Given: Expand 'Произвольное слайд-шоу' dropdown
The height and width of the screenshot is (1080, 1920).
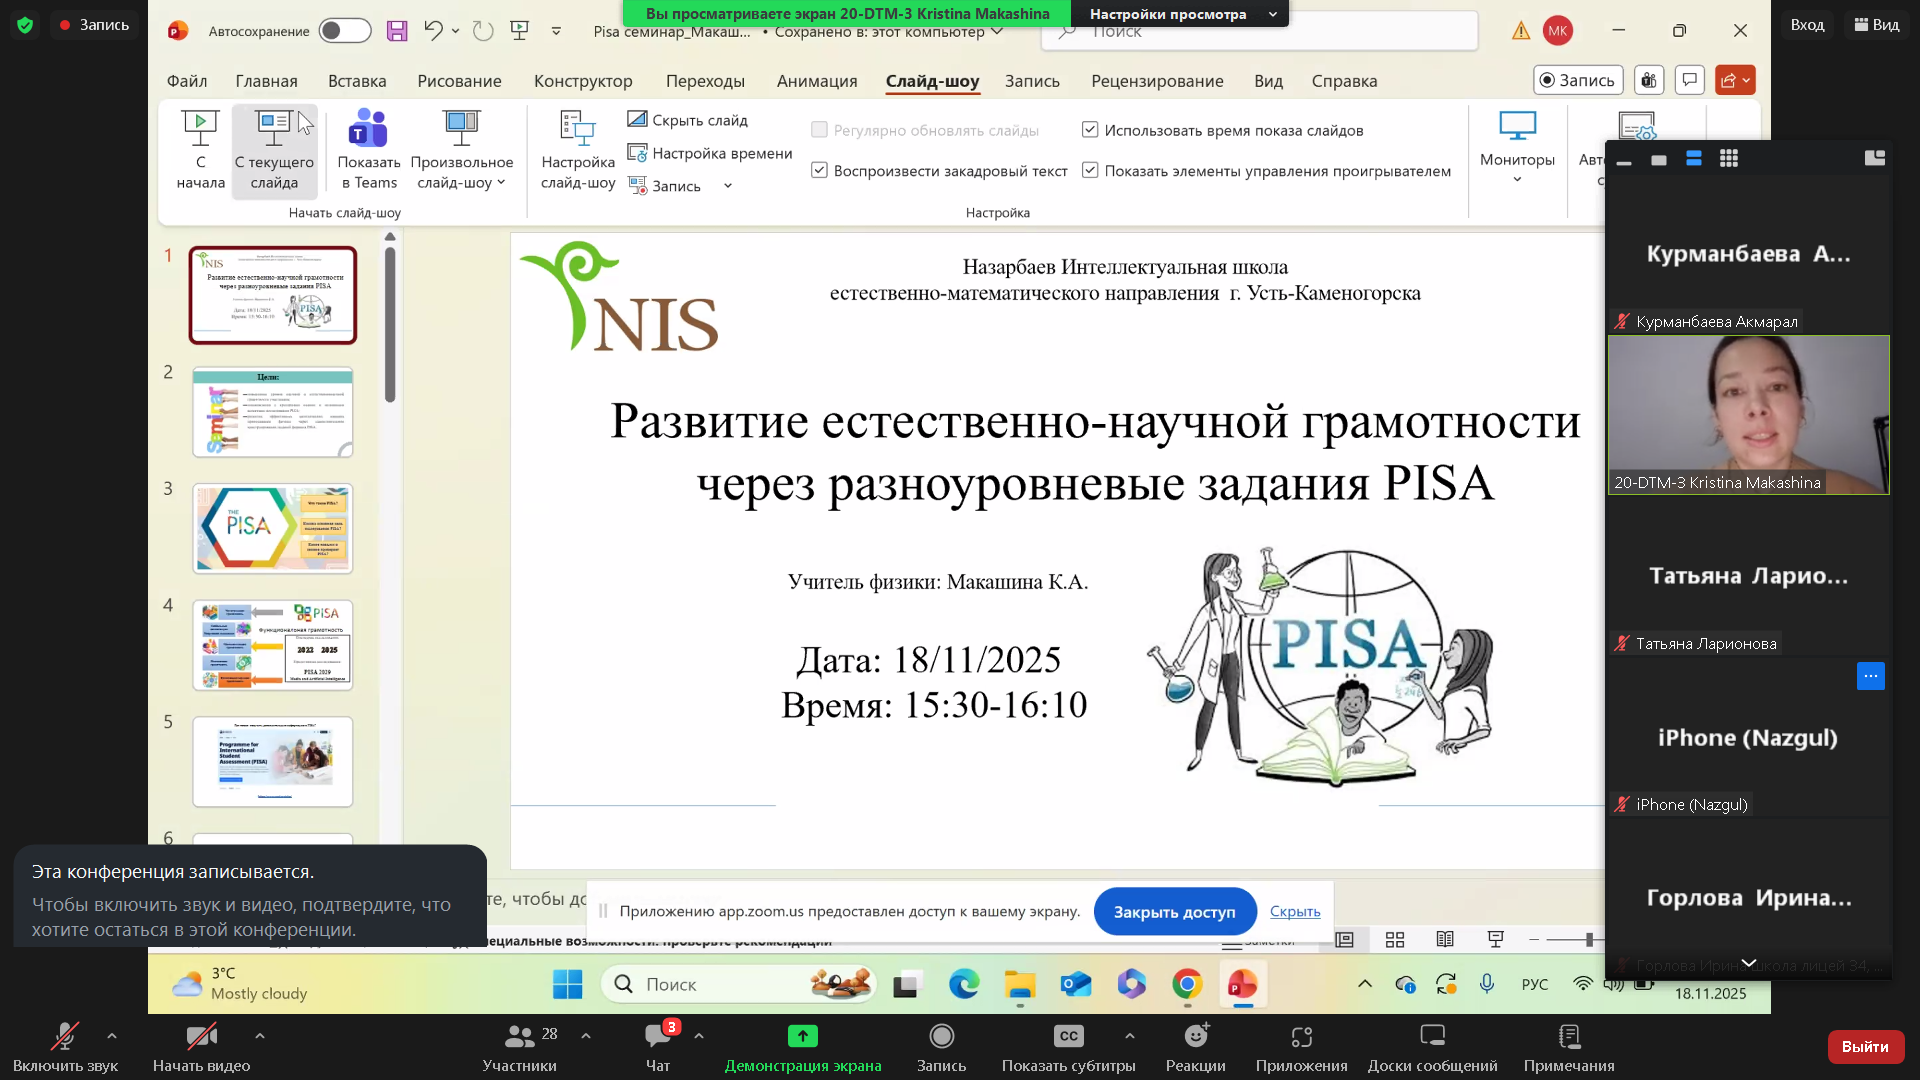Looking at the screenshot, I should (501, 183).
